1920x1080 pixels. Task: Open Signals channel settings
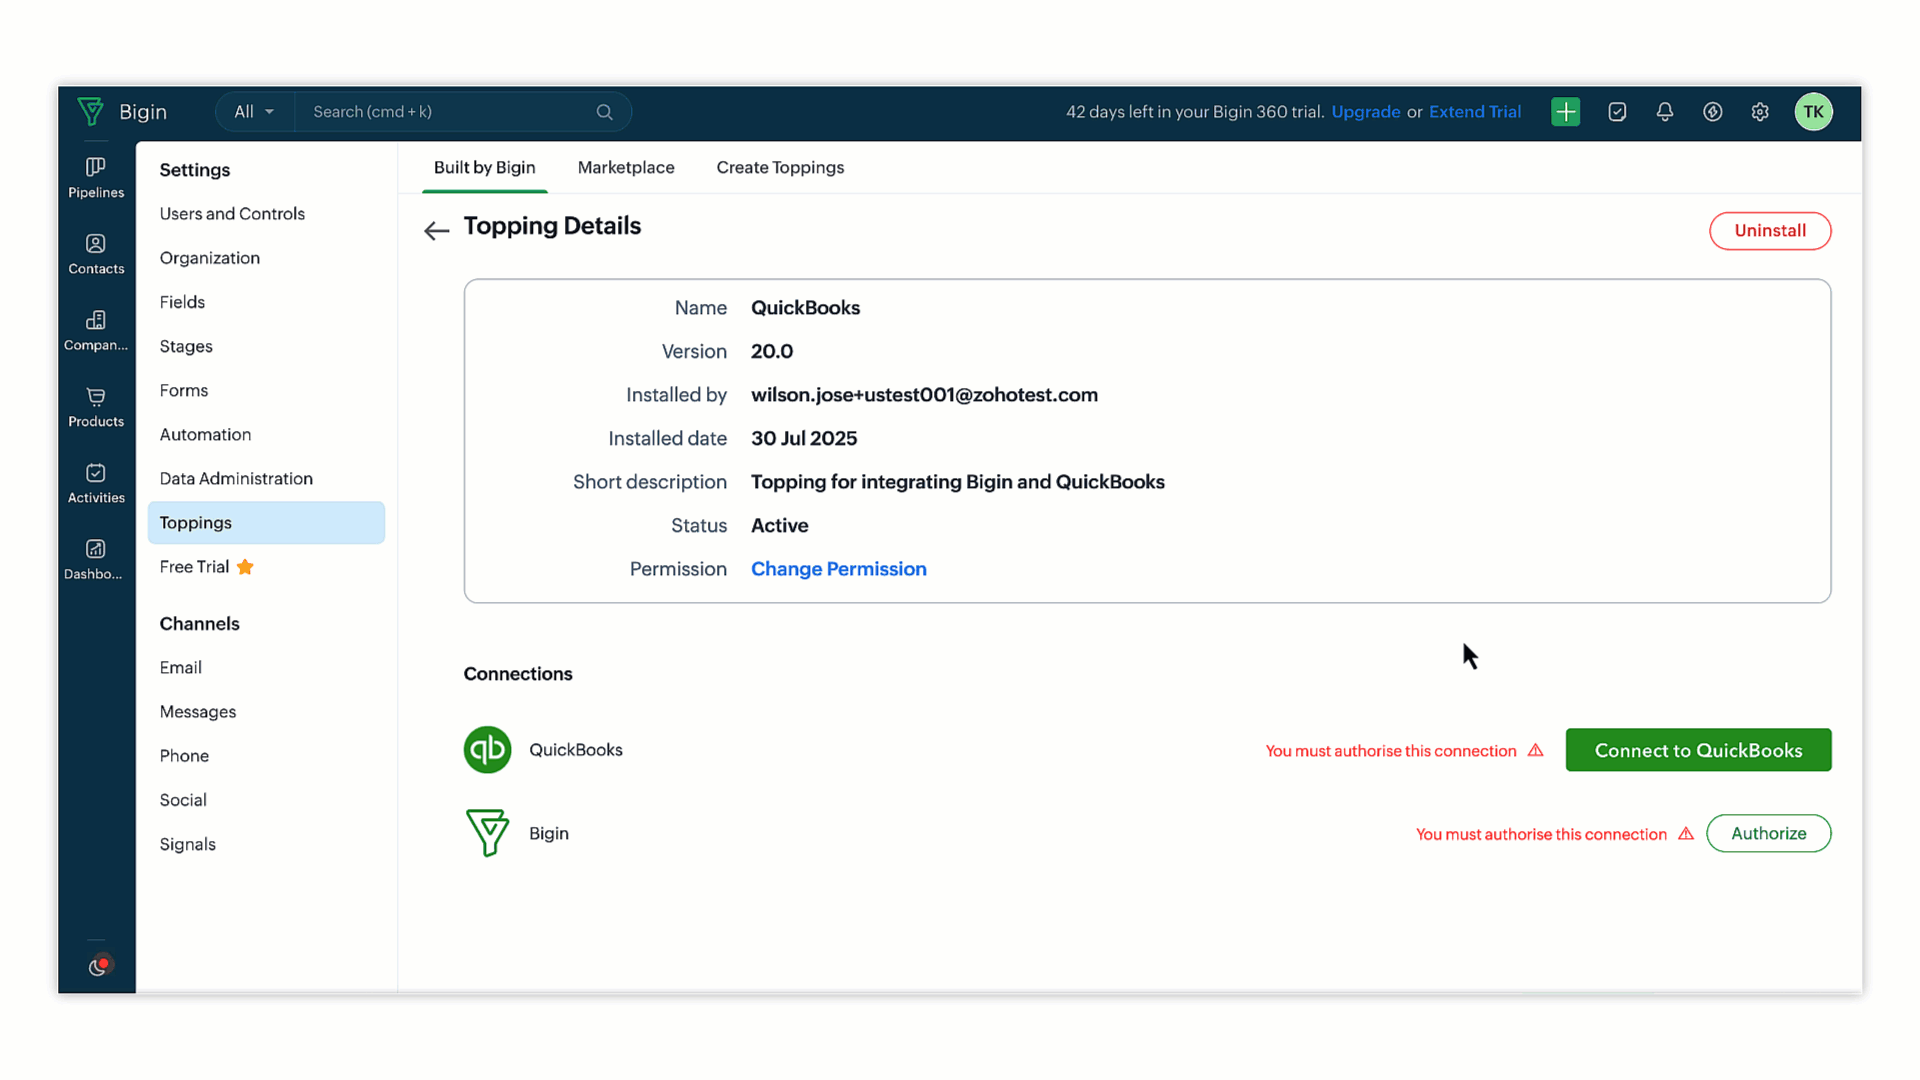187,844
